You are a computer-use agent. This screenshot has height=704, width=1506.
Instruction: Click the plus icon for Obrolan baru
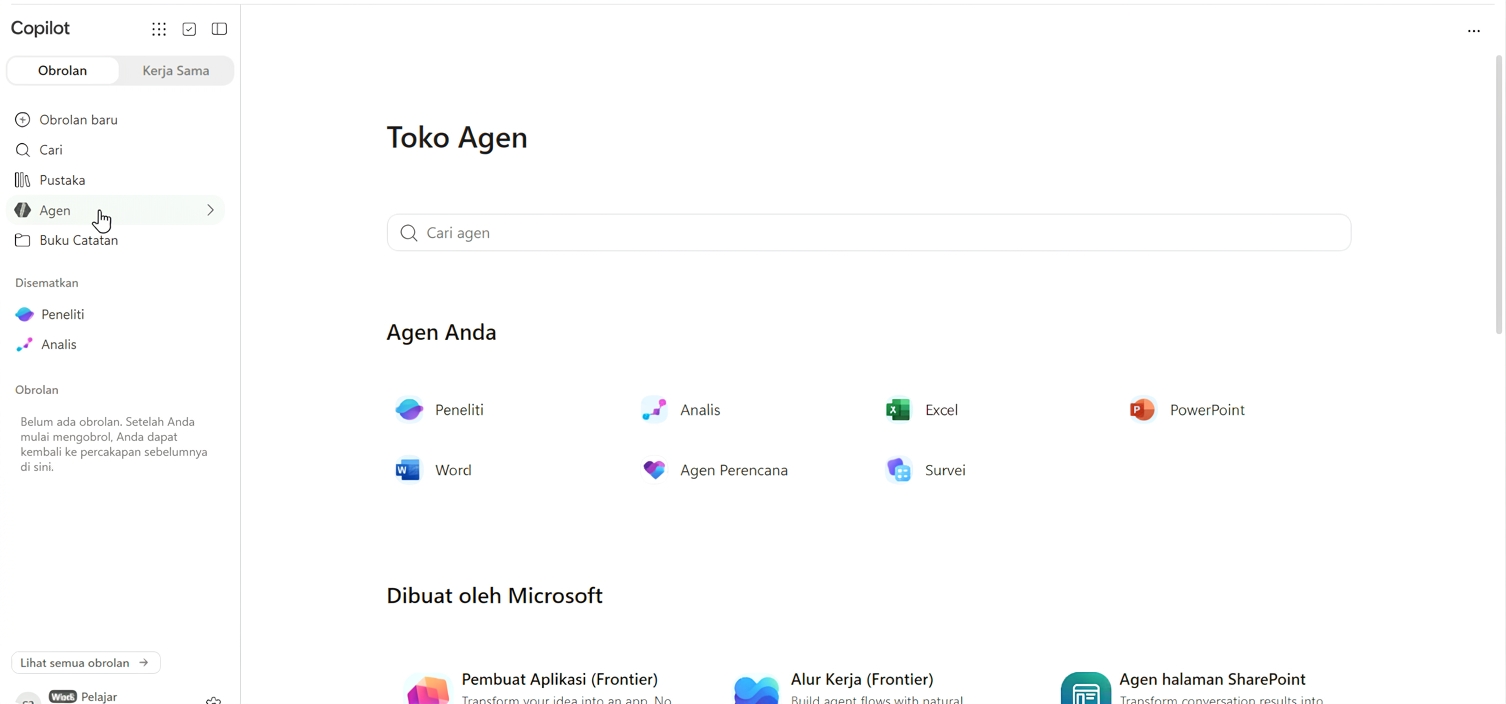(23, 119)
